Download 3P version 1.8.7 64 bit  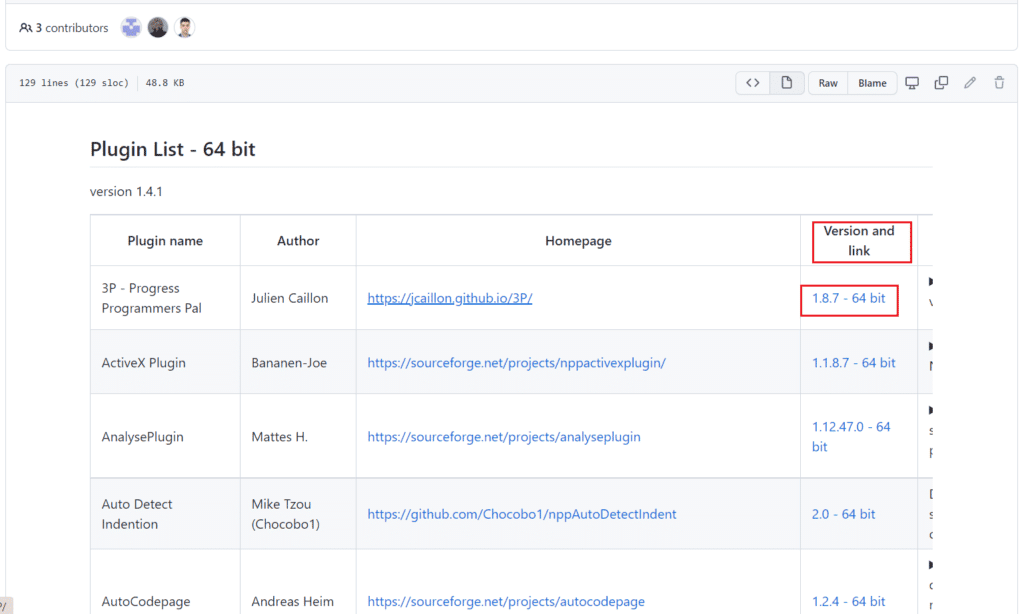tap(848, 297)
